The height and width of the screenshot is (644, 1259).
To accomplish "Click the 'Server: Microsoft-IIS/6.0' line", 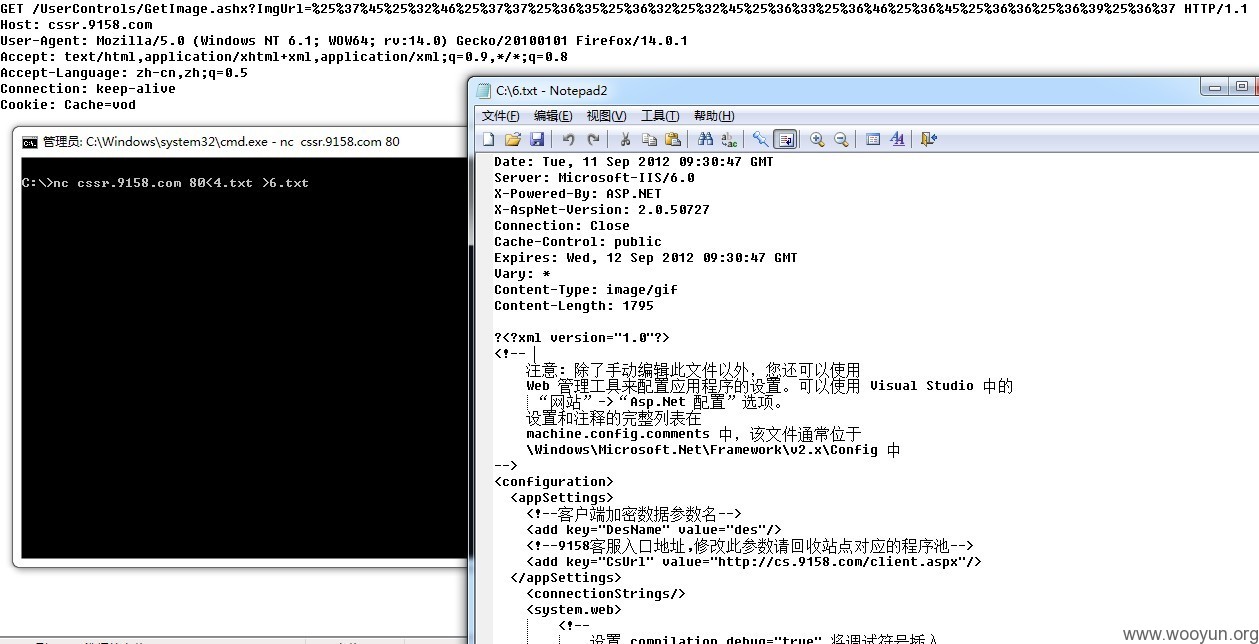I will 594,178.
